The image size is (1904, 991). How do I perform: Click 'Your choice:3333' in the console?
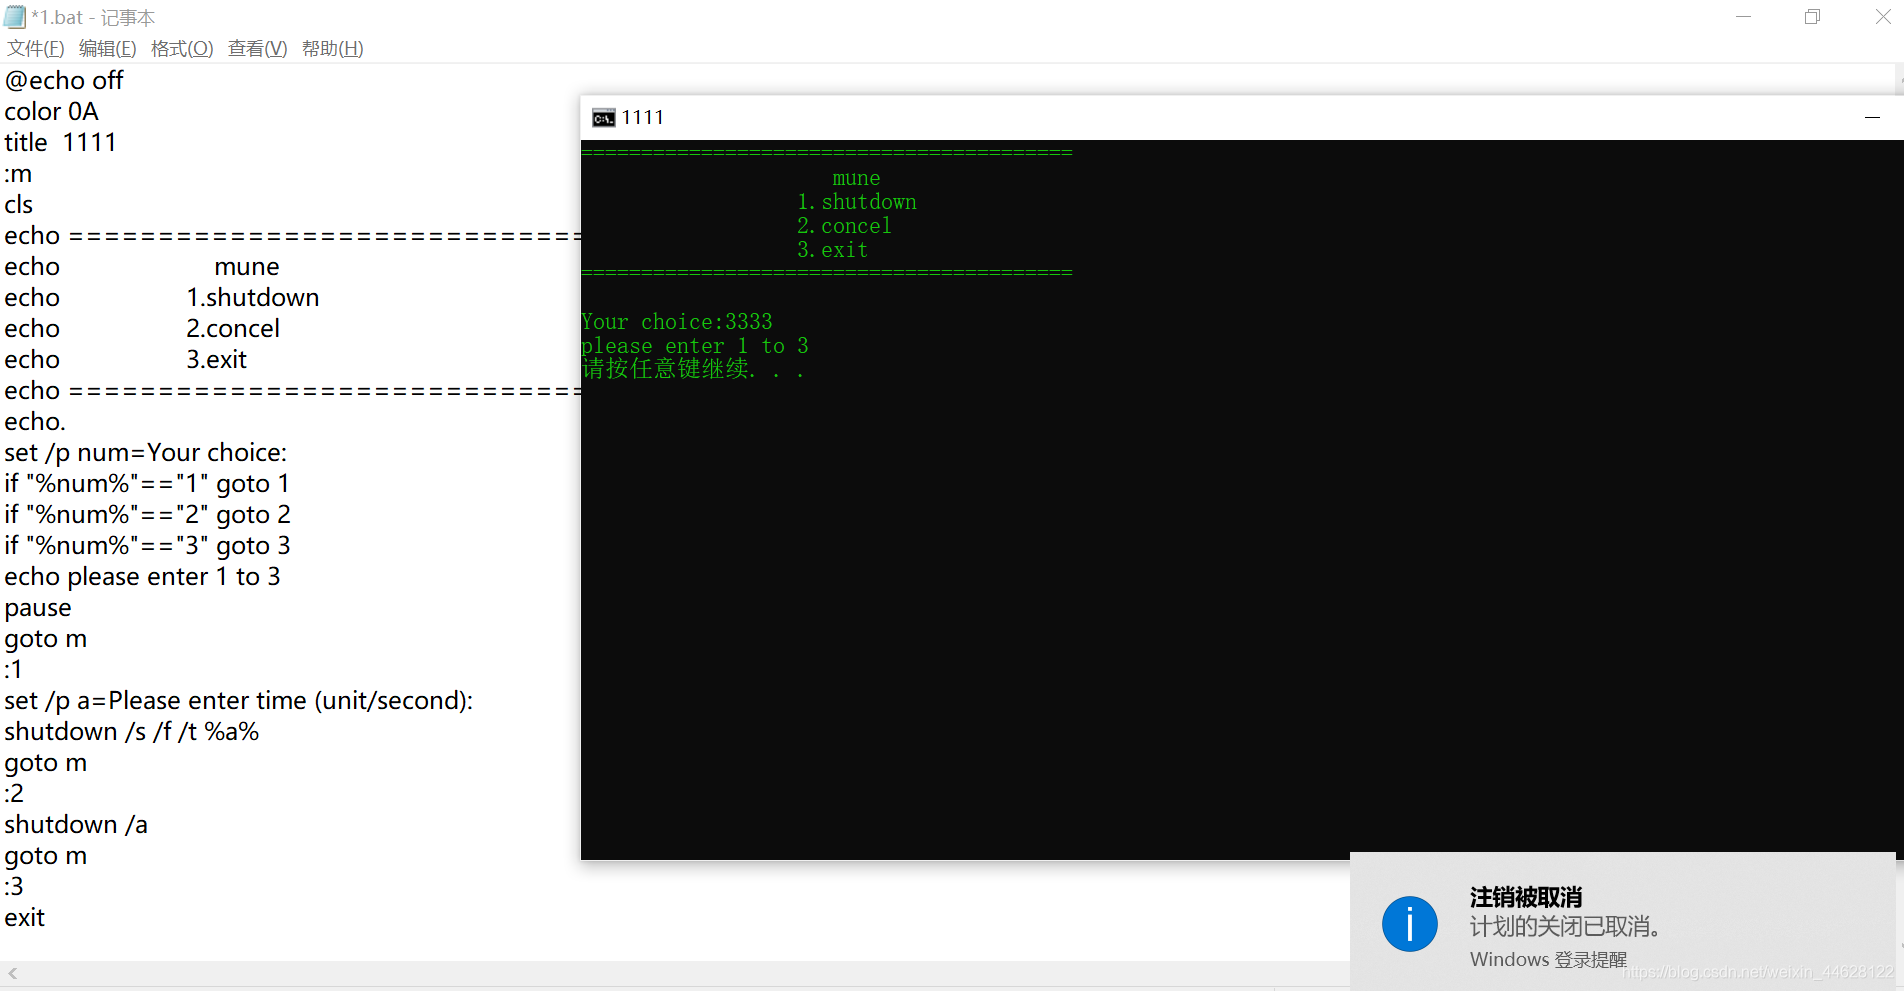point(677,322)
